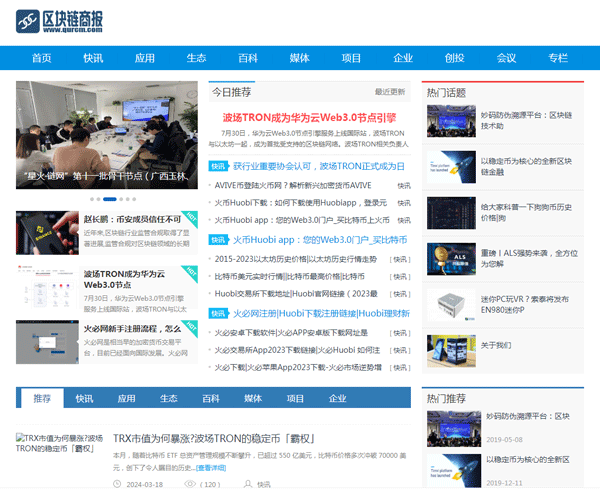The width and height of the screenshot is (600, 490).
Task: Select the first carousel dot
Action: click(x=92, y=199)
